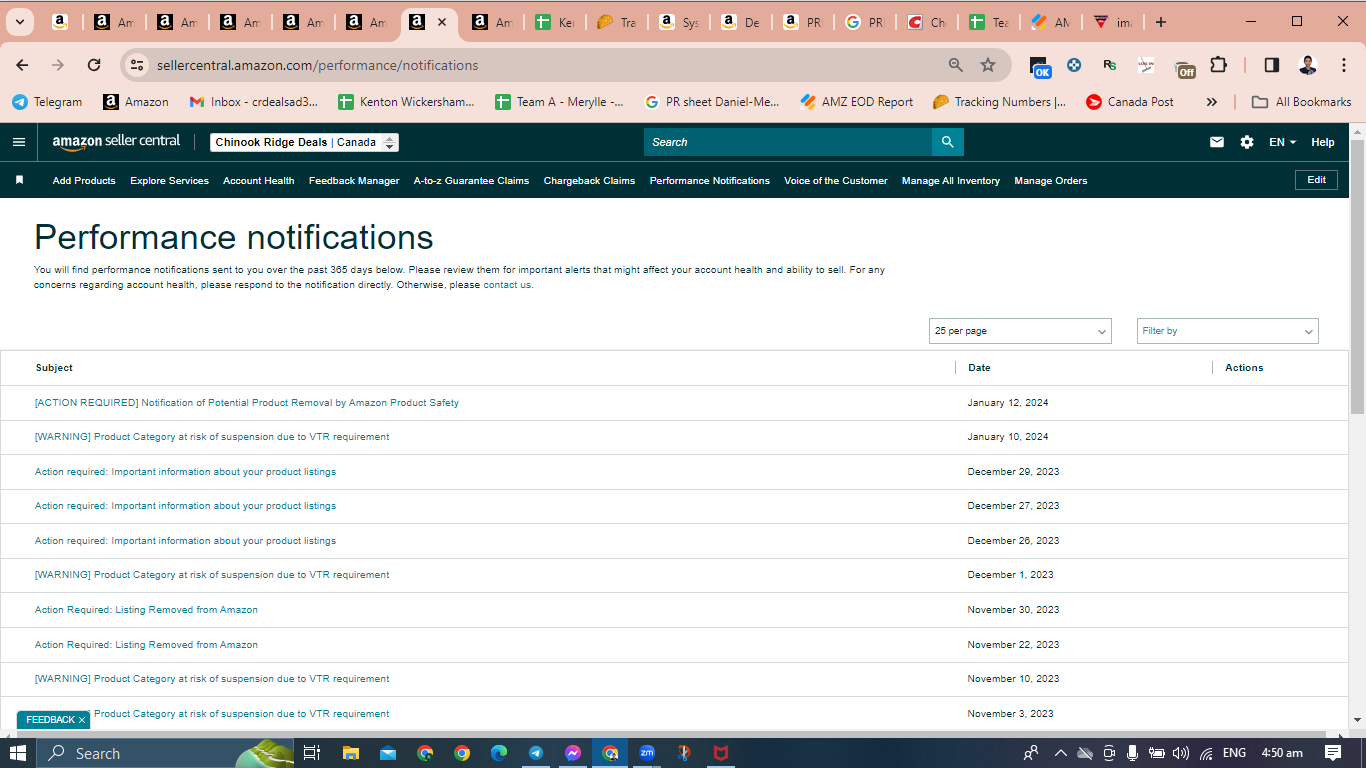Screen dimensions: 1366x768
Task: Open the Seller Central hamburger menu
Action: (18, 142)
